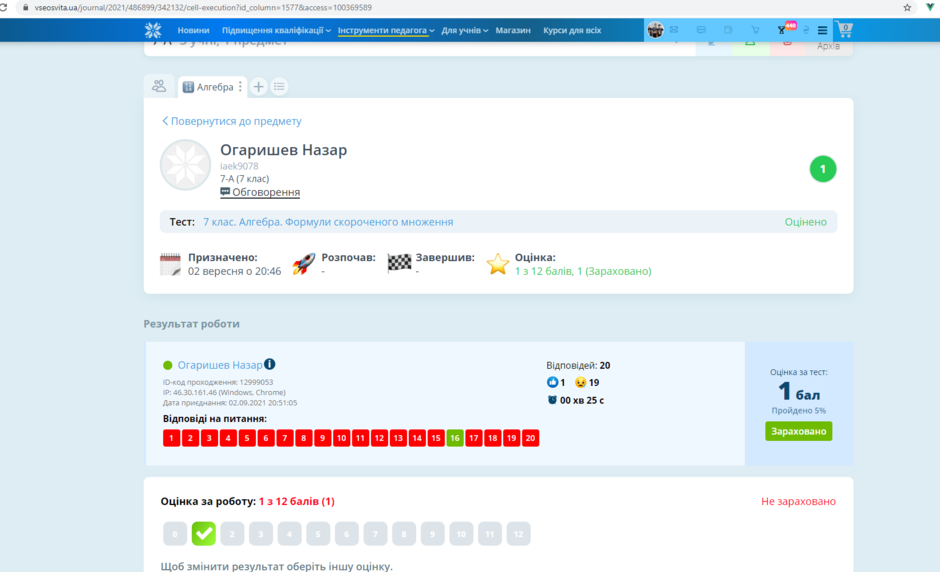940x572 pixels.
Task: Expand the Для учнів dropdown menu
Action: [x=465, y=30]
